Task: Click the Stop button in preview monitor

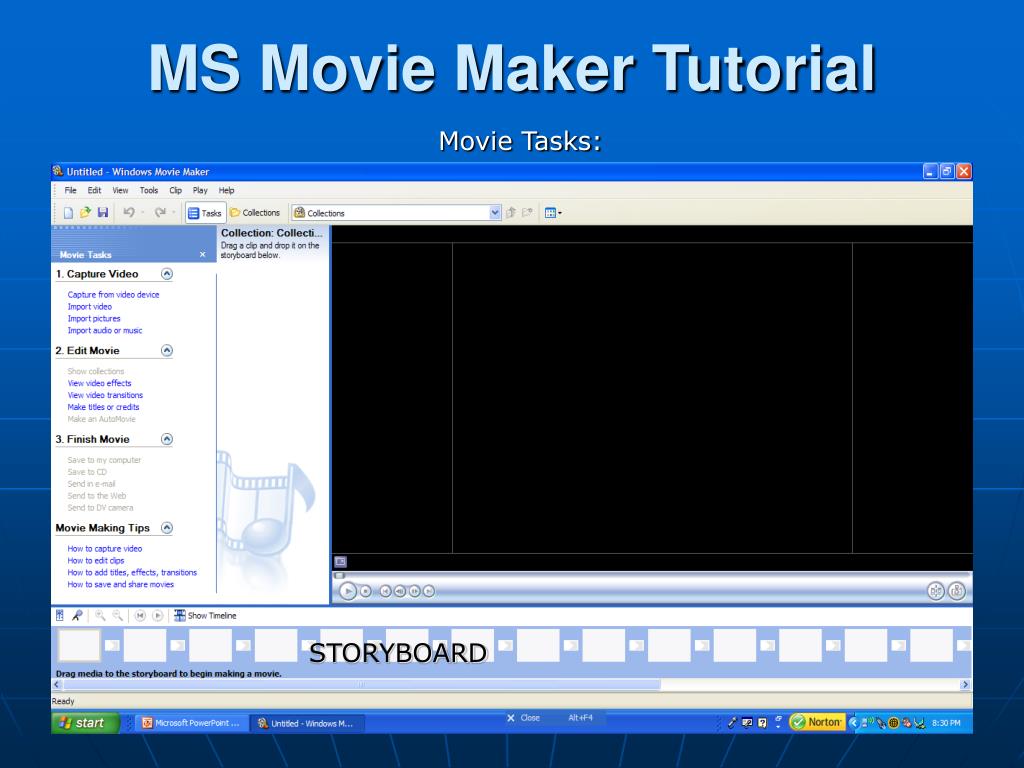Action: 366,592
